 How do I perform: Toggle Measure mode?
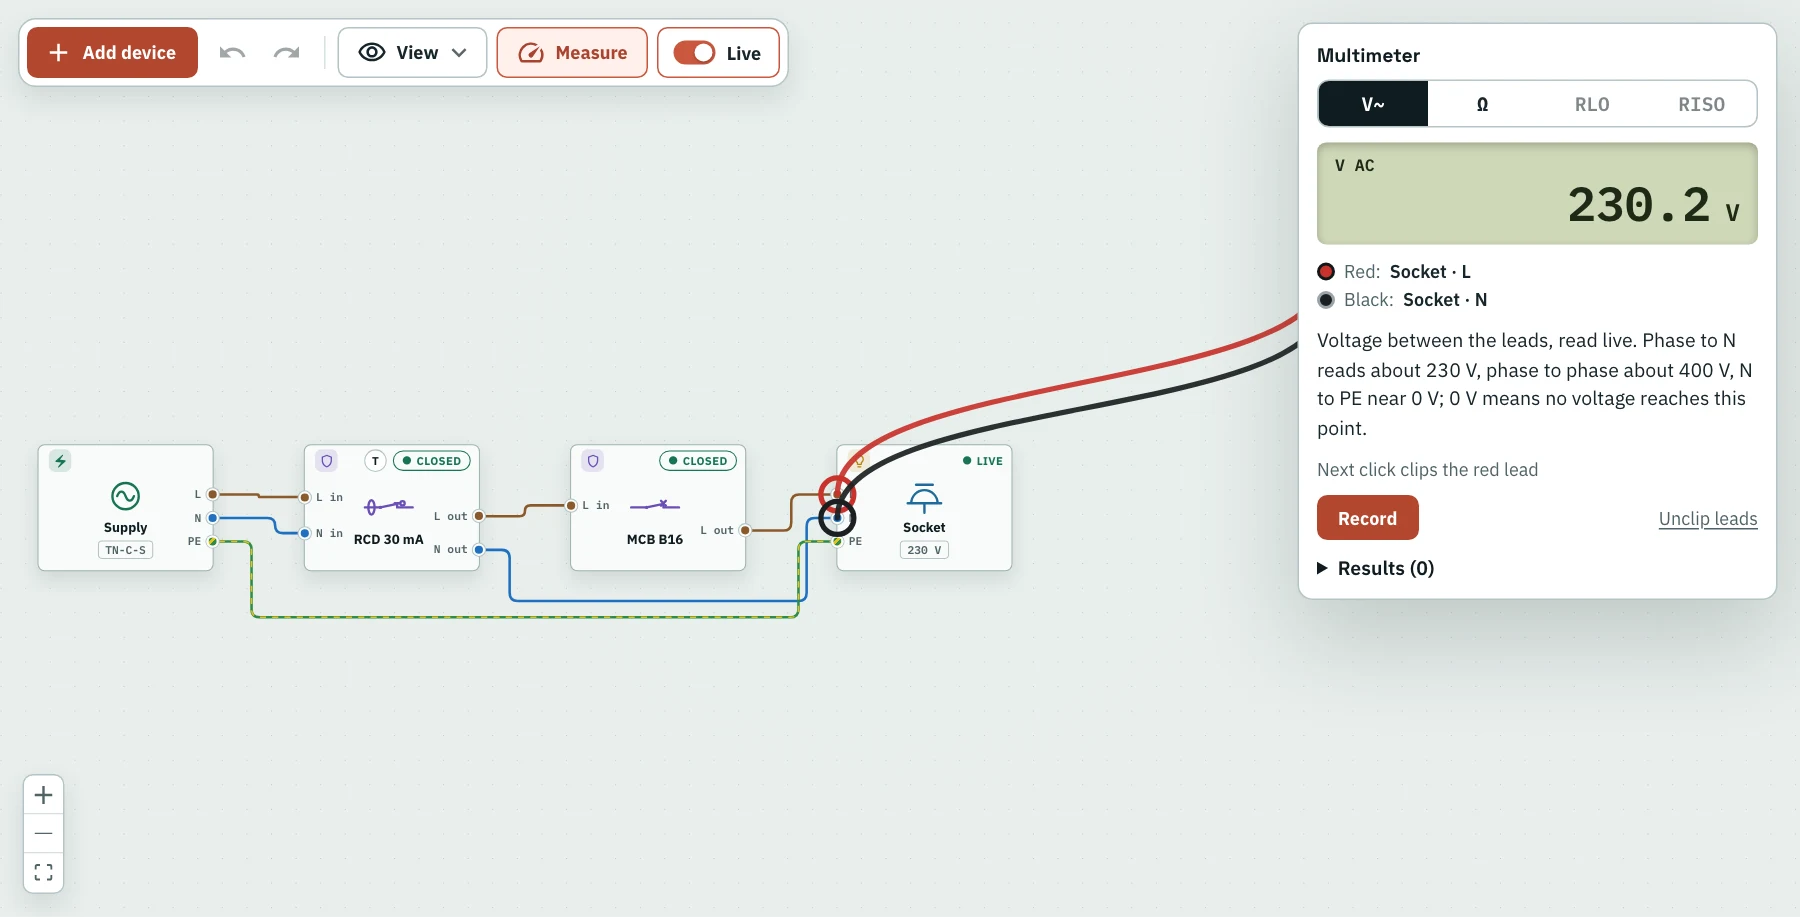coord(572,53)
